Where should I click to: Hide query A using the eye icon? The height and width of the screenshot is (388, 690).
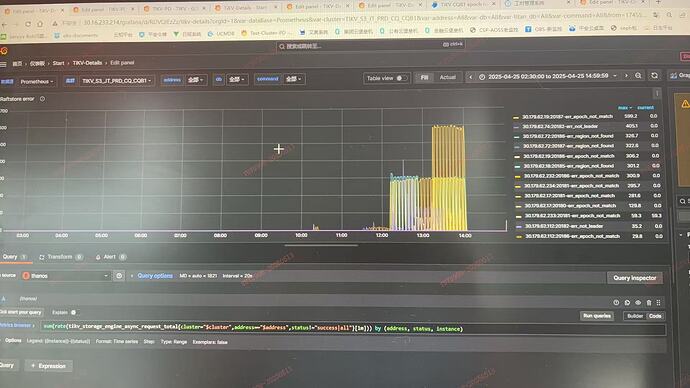[x=638, y=303]
